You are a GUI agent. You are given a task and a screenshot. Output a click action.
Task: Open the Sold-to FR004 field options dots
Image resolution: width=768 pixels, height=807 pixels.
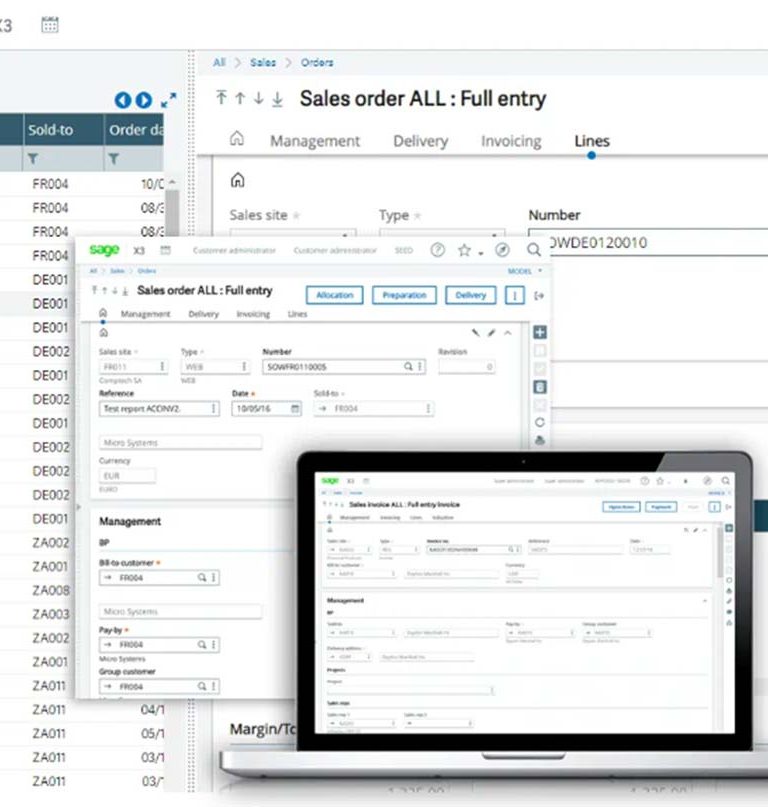(x=428, y=409)
